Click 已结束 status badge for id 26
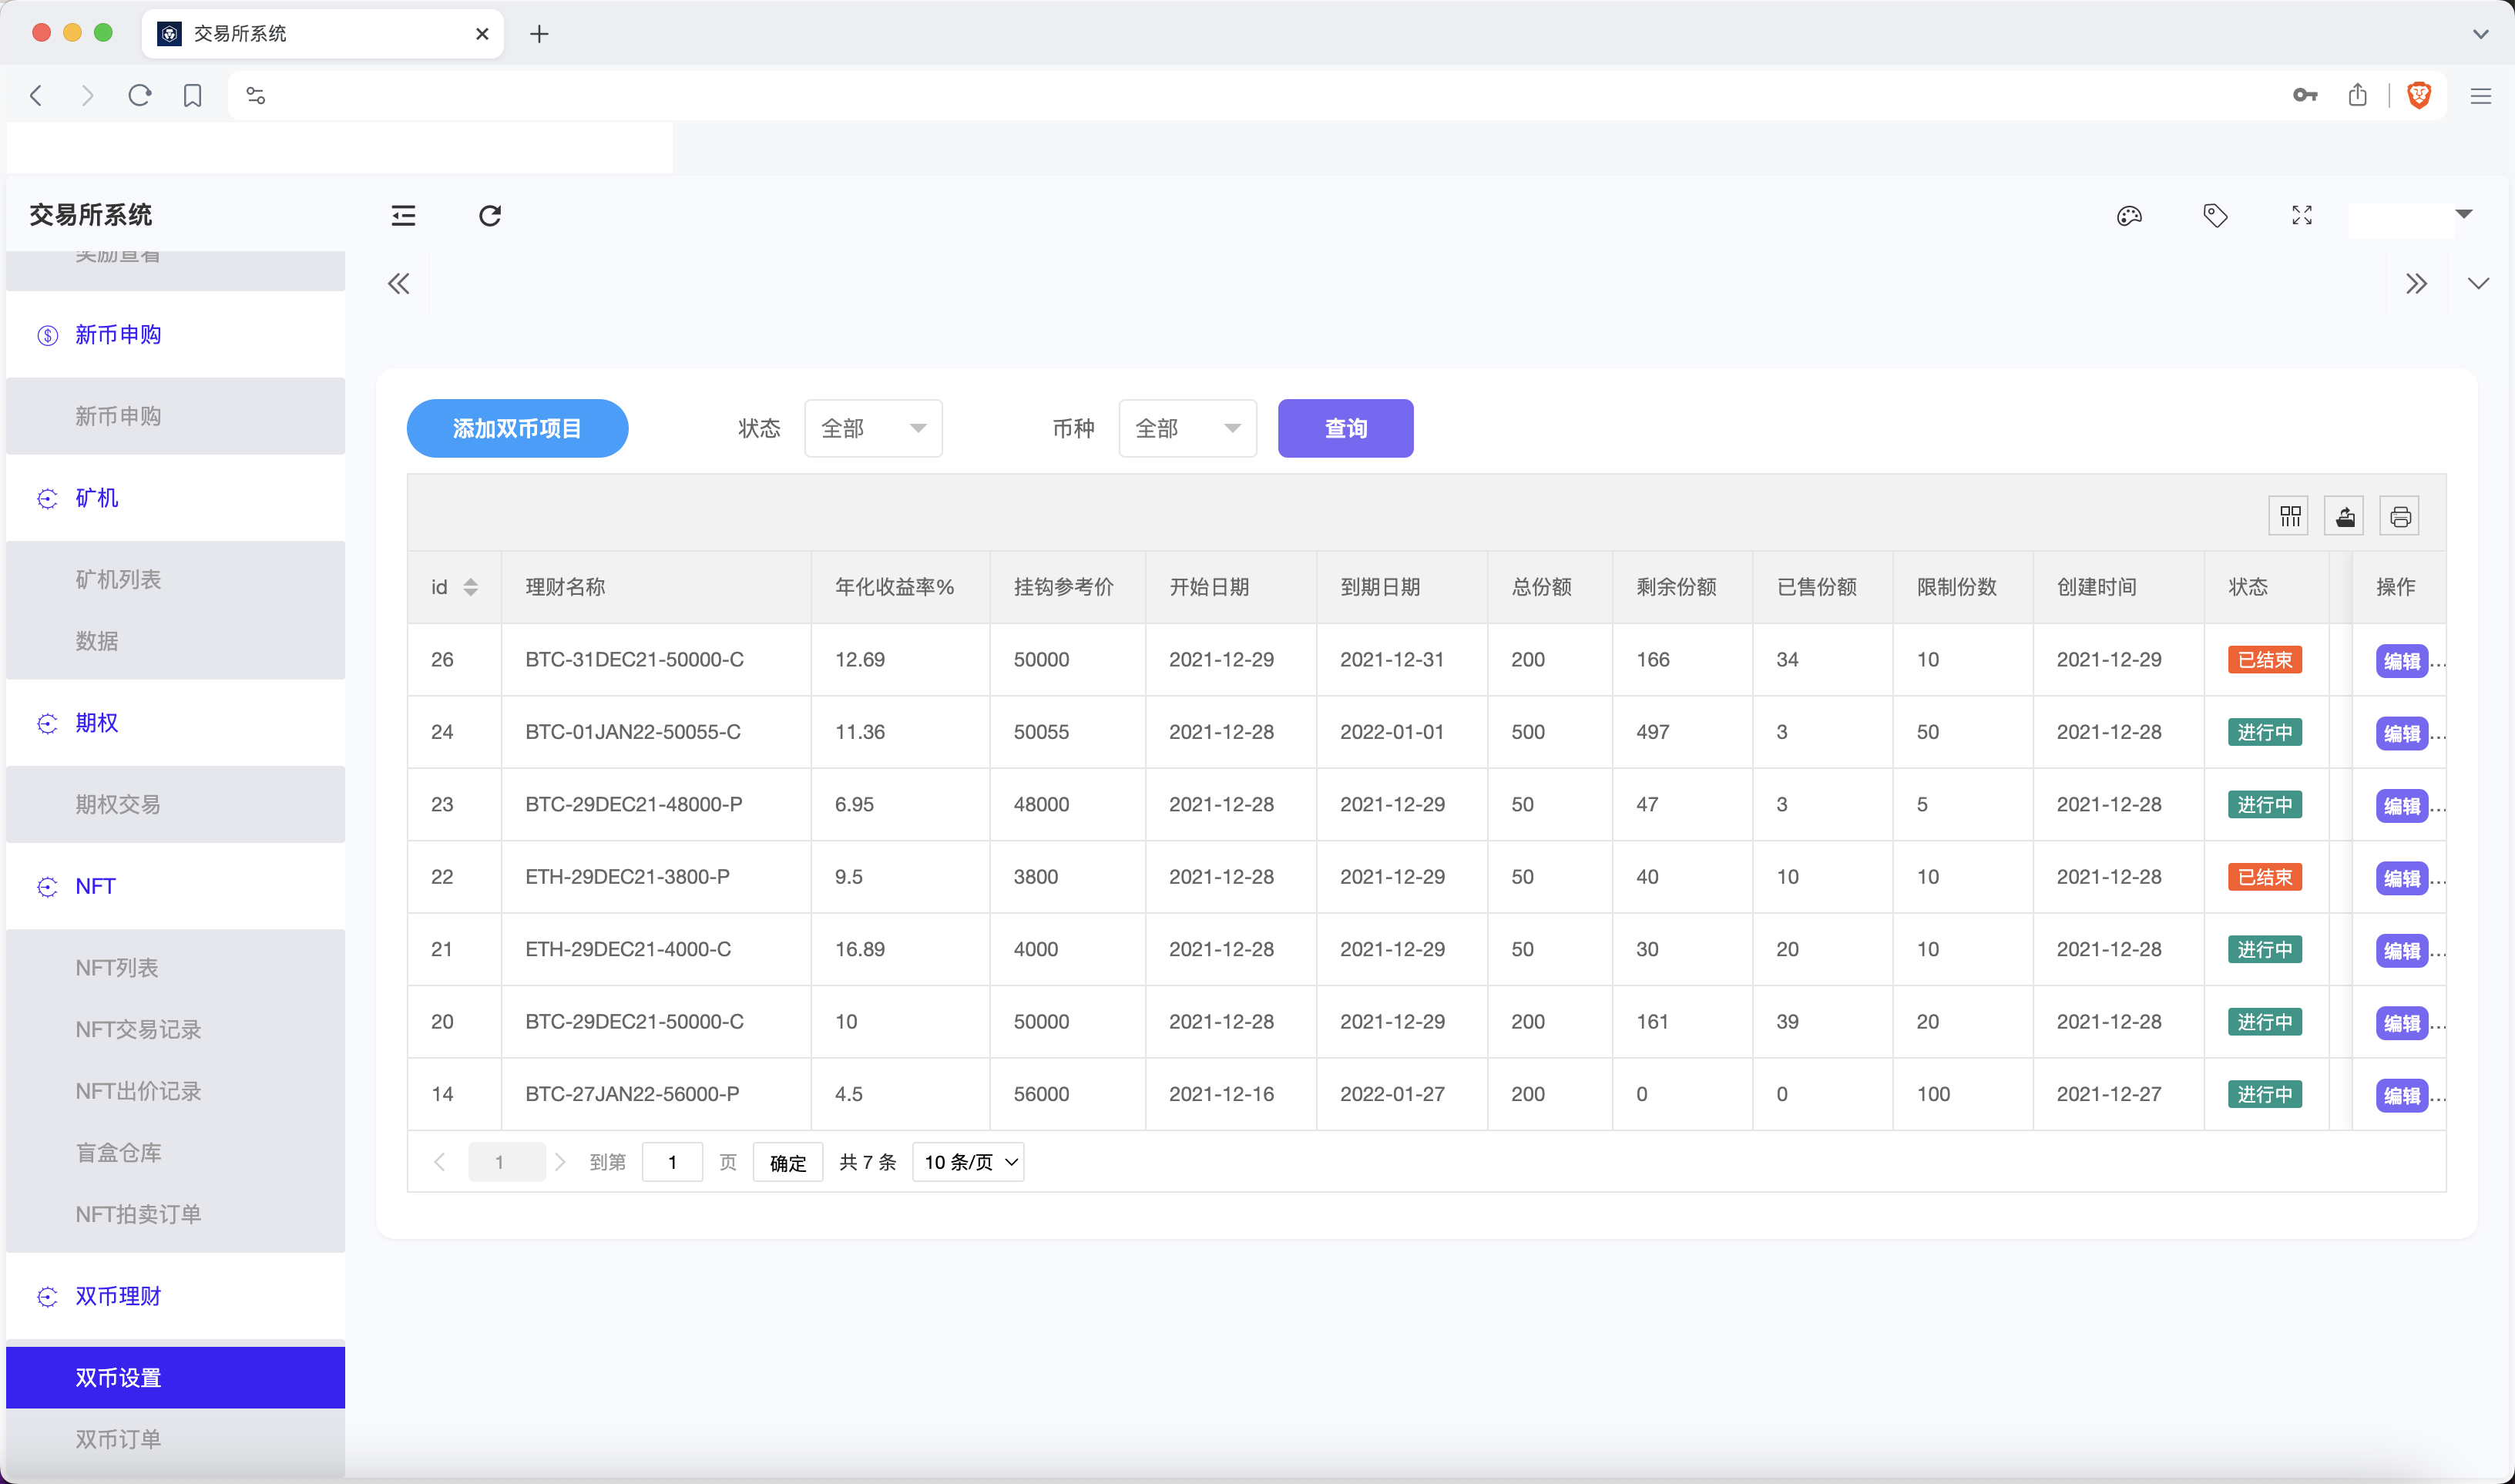The height and width of the screenshot is (1484, 2515). (2264, 660)
